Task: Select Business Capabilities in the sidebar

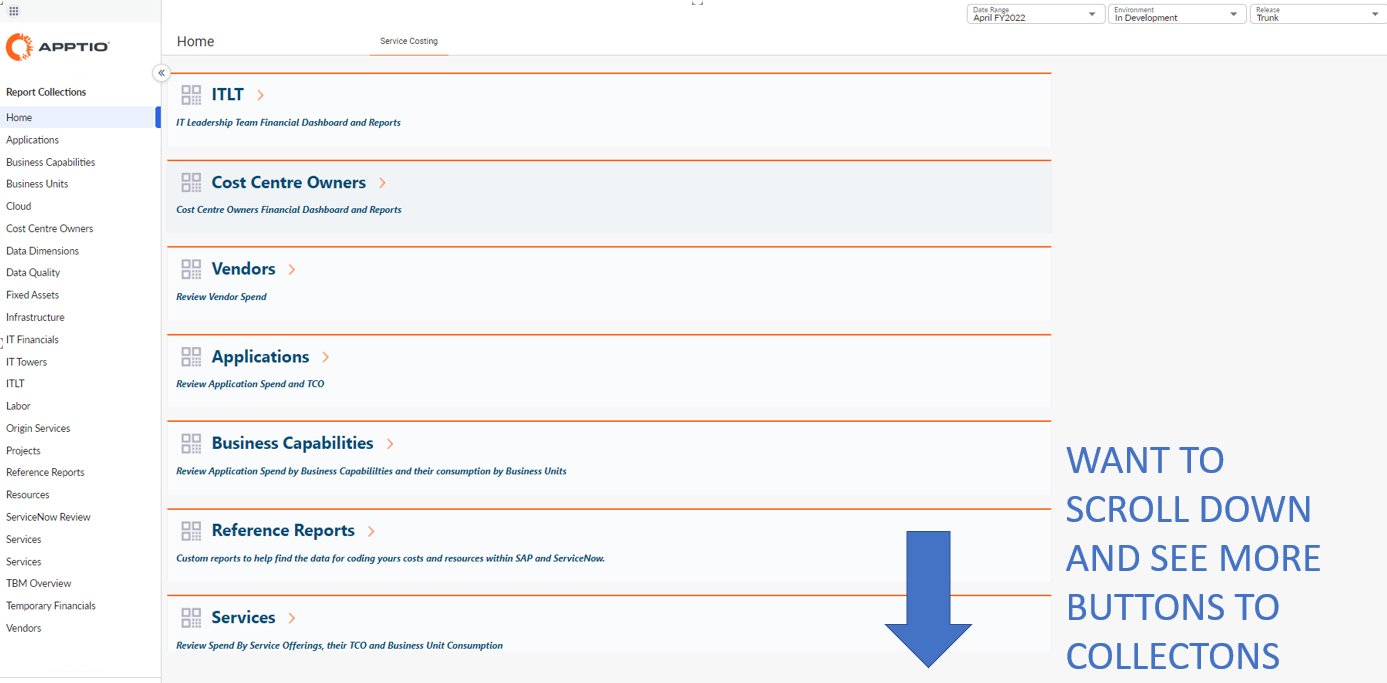Action: pyautogui.click(x=50, y=162)
